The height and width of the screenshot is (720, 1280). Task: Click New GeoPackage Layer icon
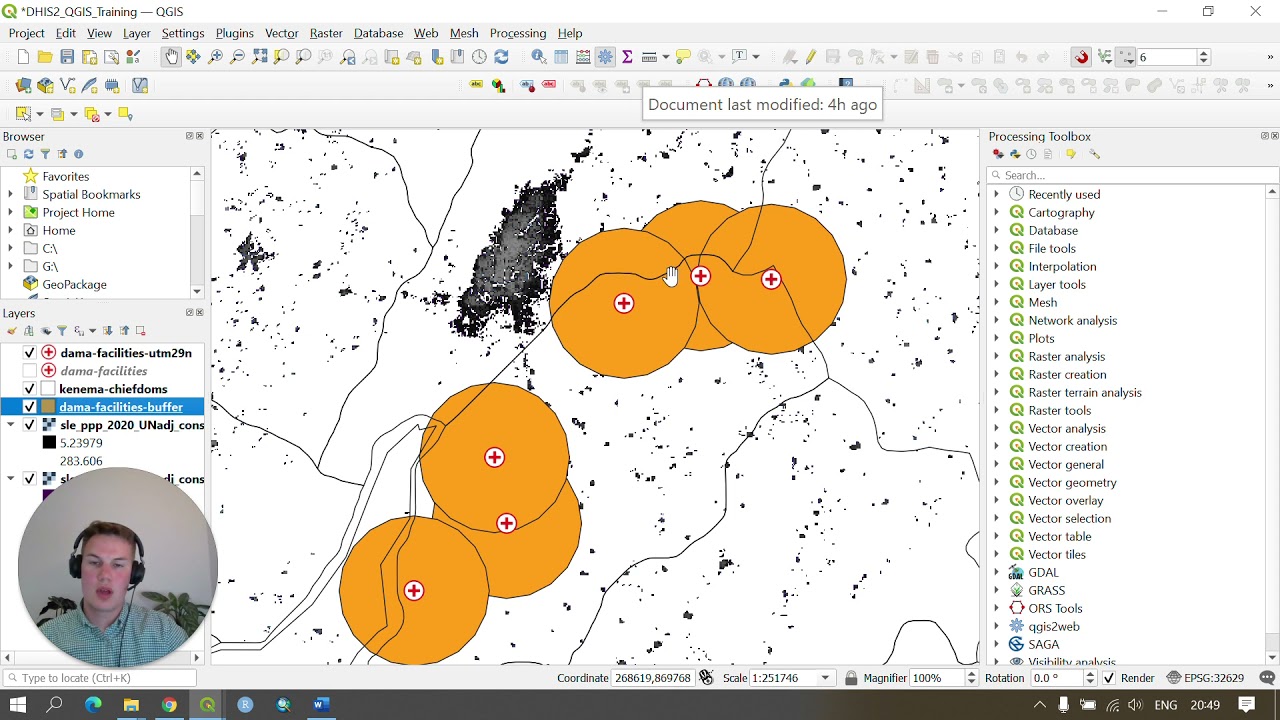[x=45, y=86]
